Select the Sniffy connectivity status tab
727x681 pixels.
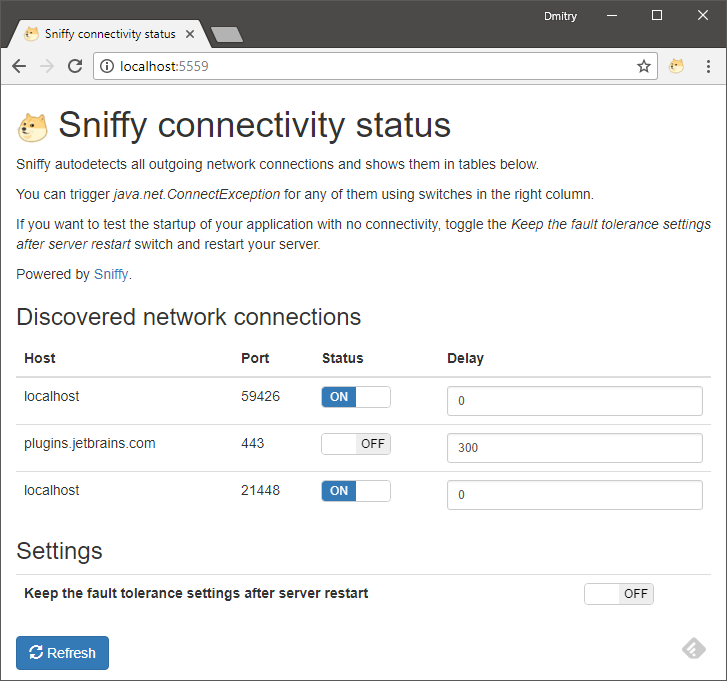click(109, 34)
